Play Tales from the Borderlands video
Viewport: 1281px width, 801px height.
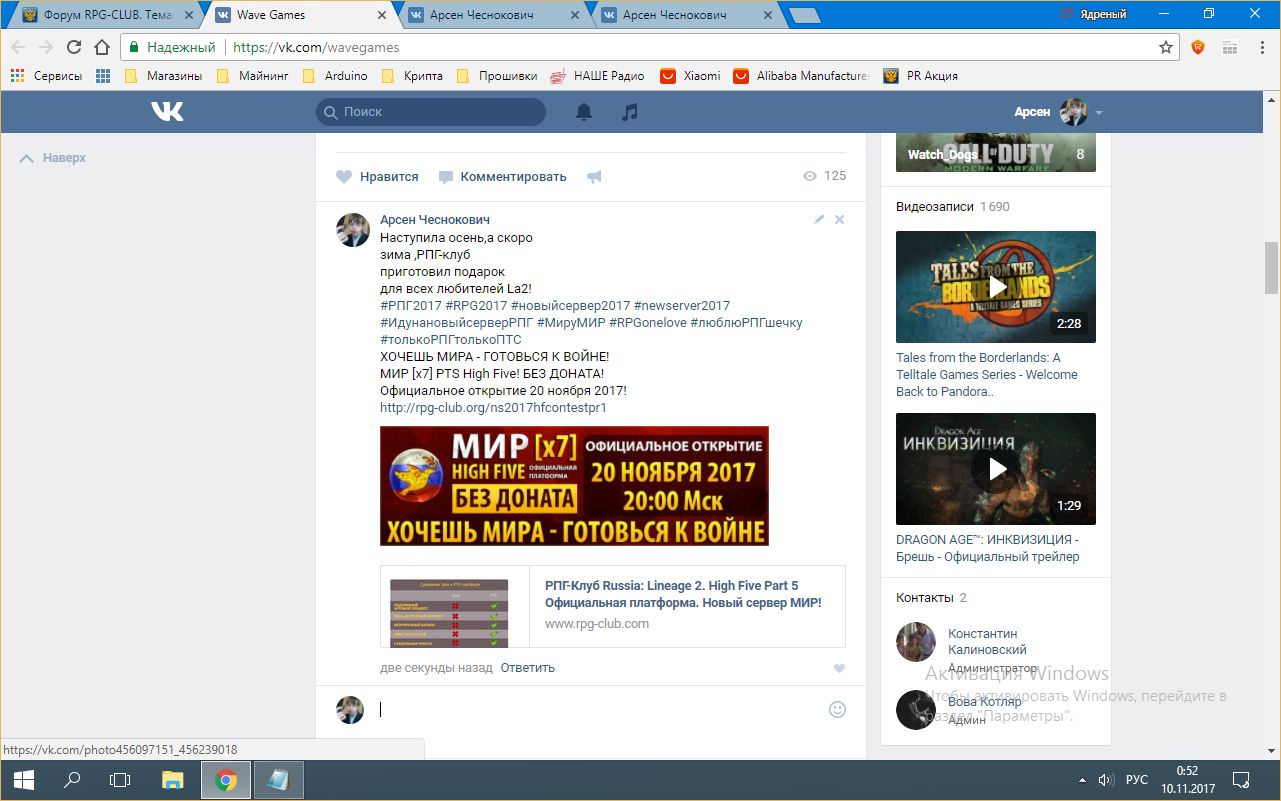[996, 287]
